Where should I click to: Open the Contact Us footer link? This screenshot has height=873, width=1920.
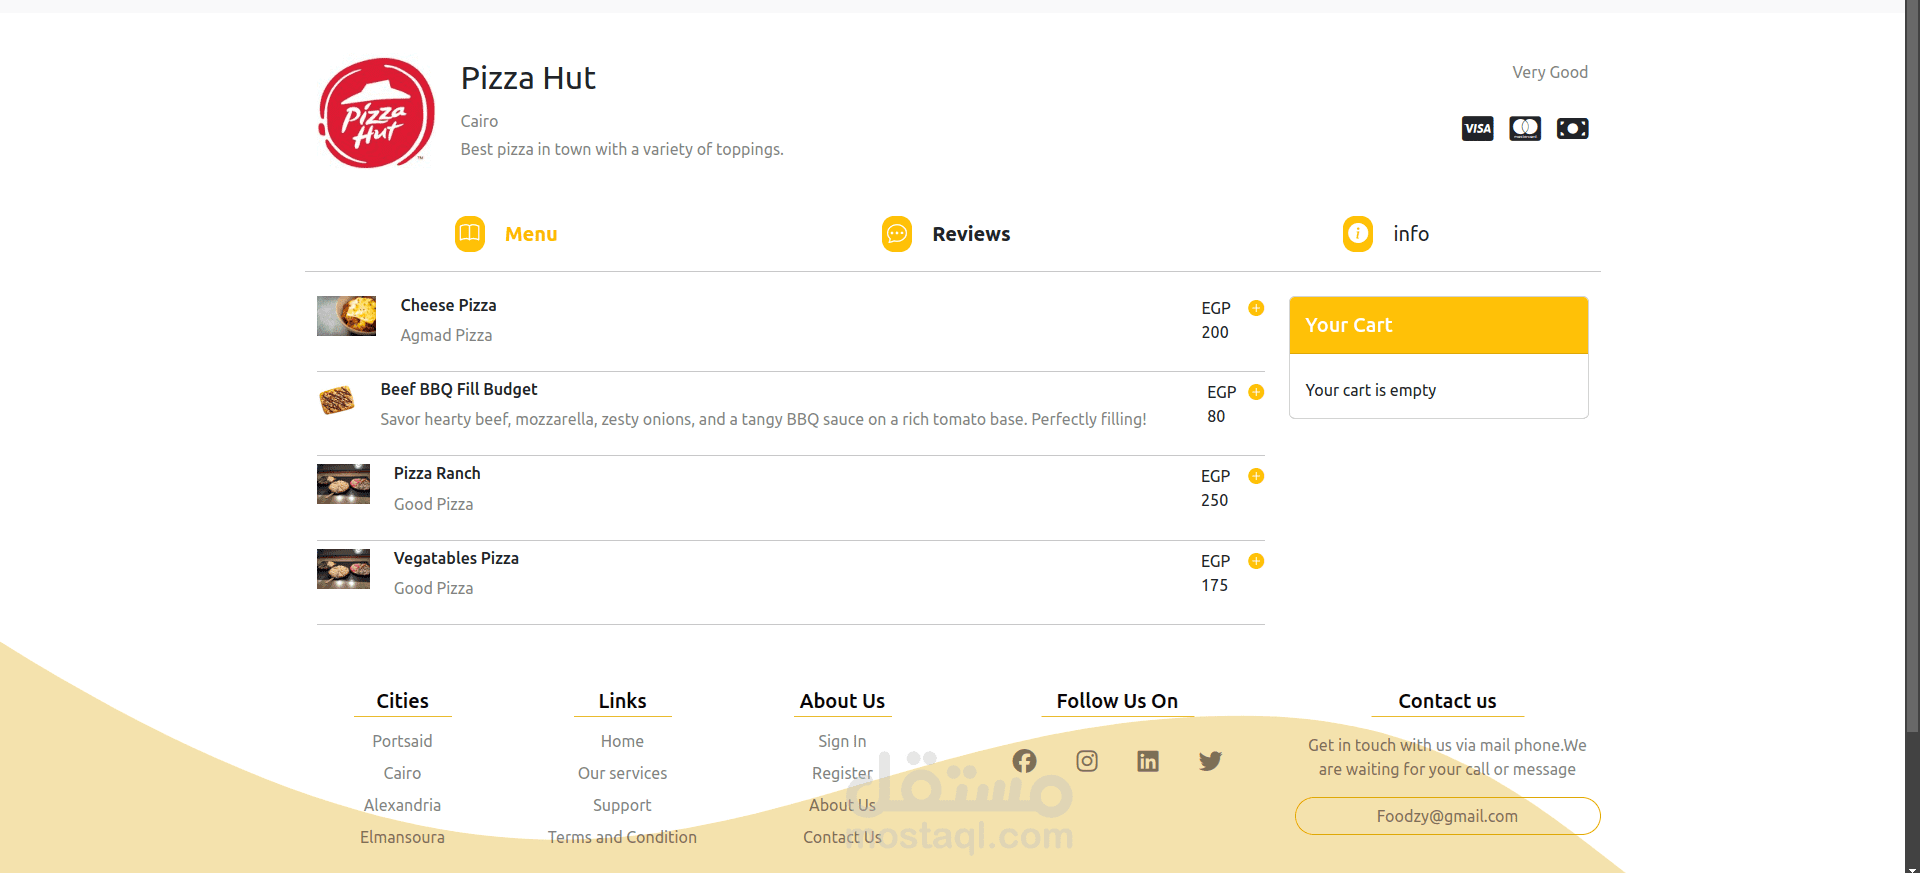(842, 837)
